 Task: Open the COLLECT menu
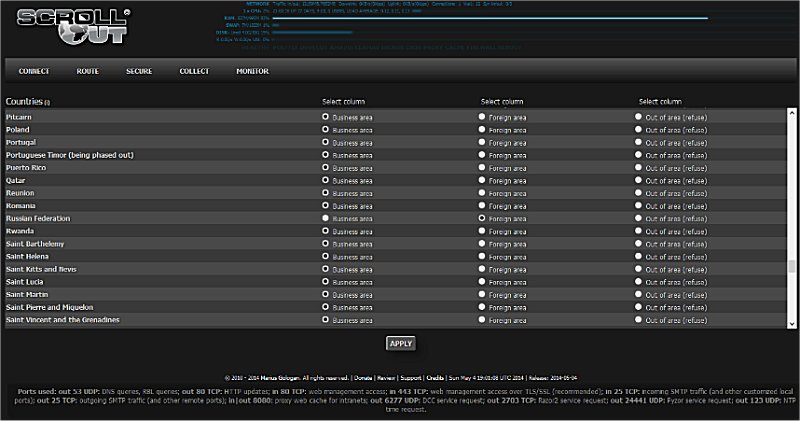point(194,72)
